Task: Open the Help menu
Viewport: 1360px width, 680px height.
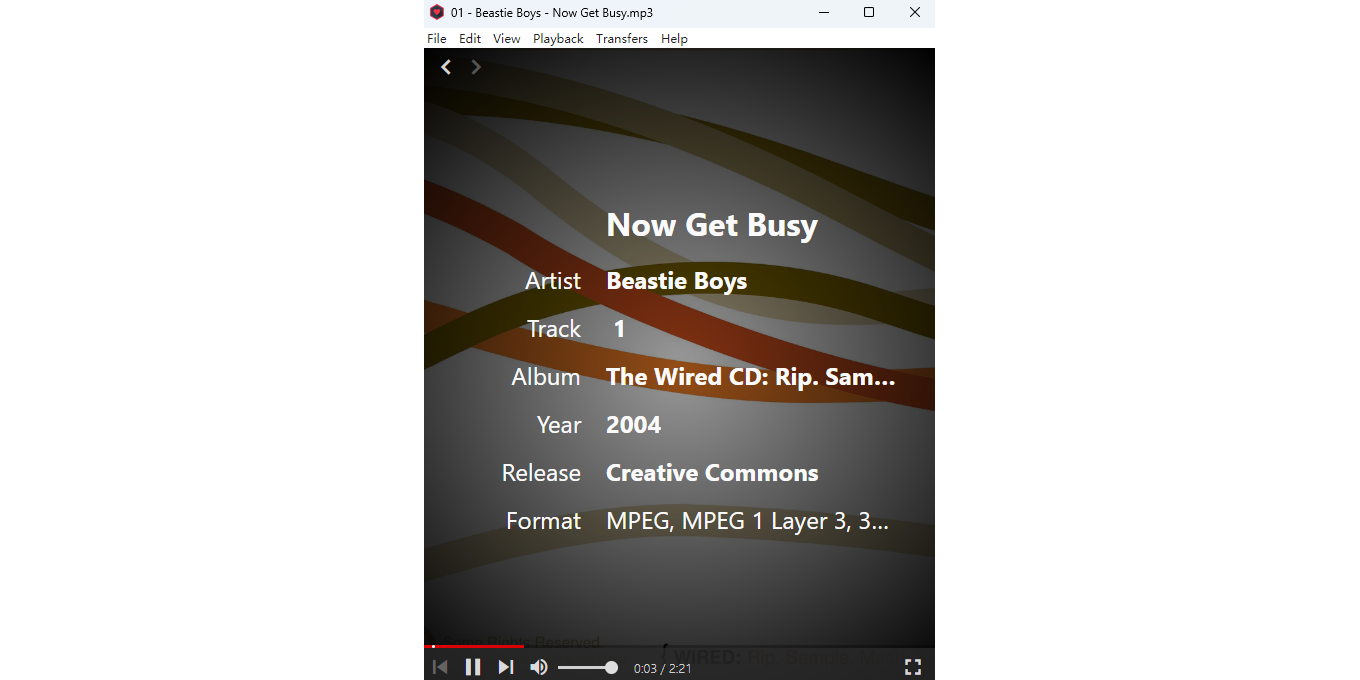Action: click(x=674, y=39)
